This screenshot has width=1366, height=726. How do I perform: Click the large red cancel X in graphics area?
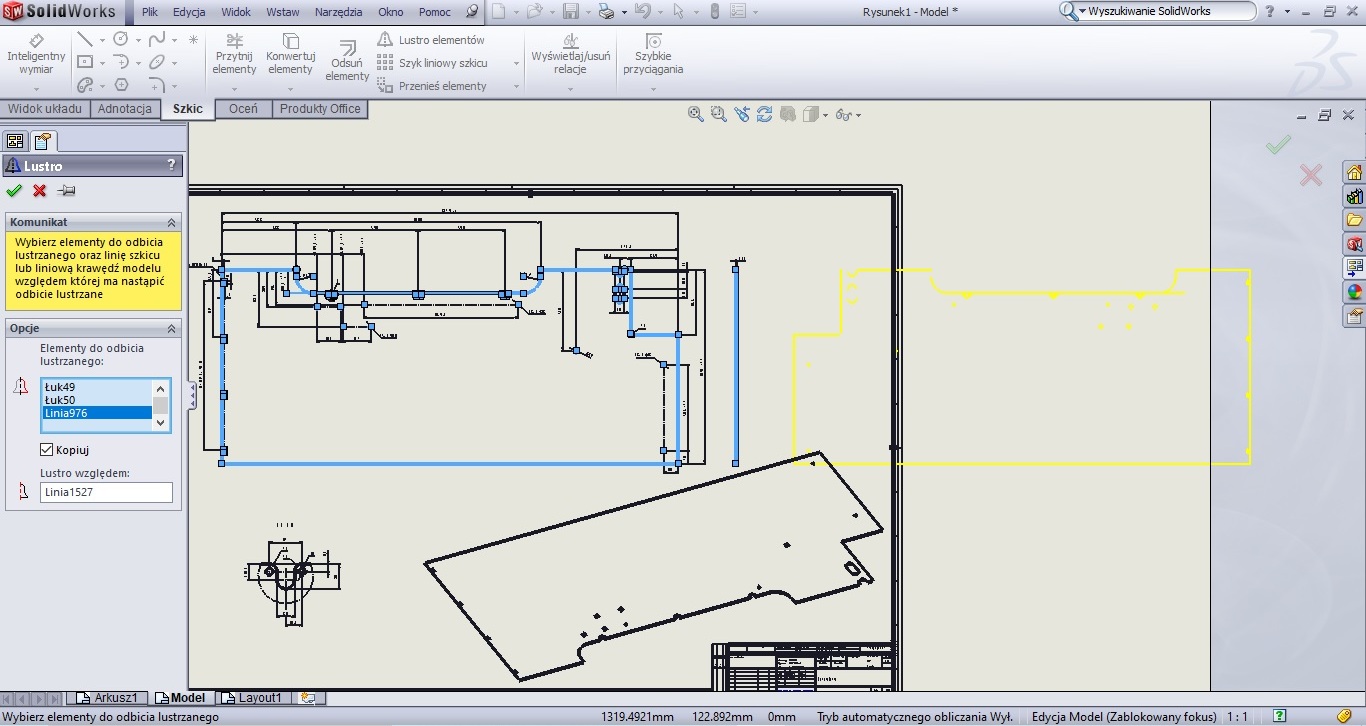point(1310,176)
